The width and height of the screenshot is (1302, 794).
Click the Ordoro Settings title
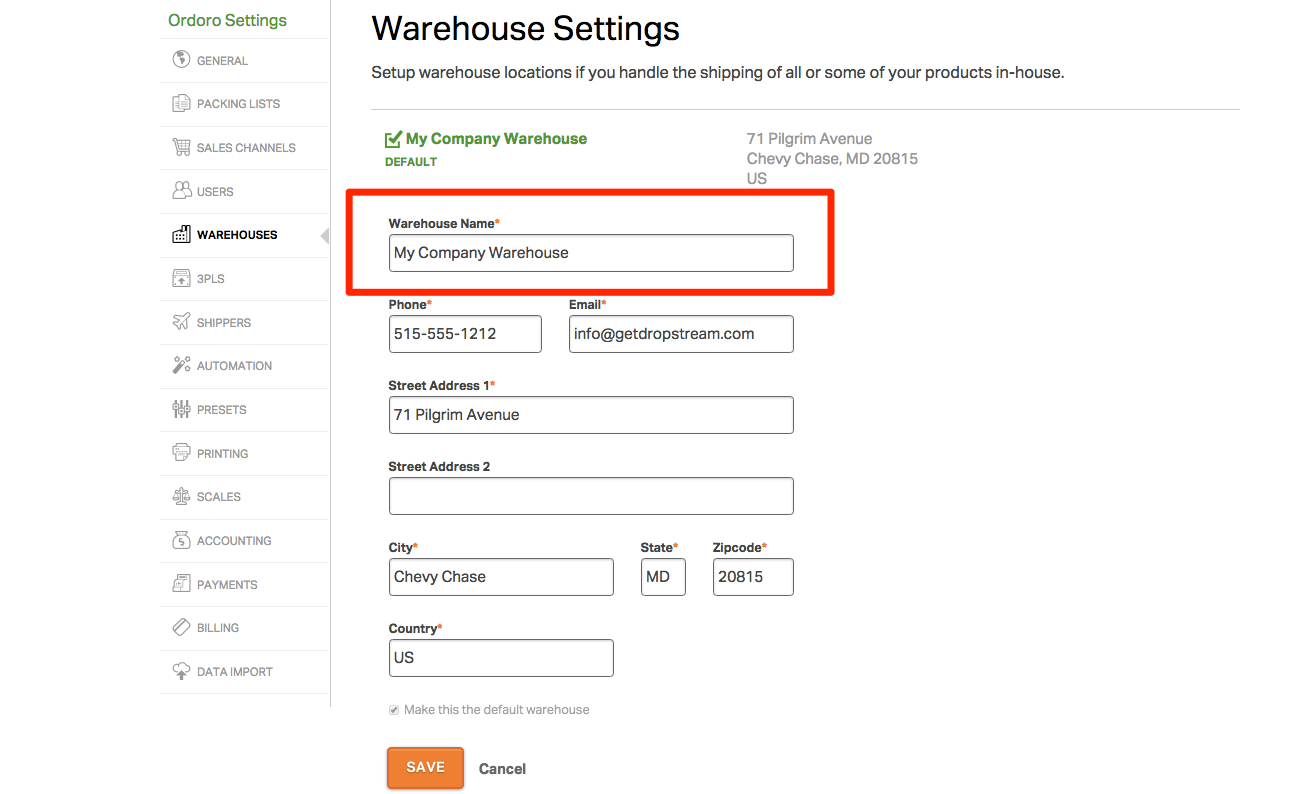[227, 20]
